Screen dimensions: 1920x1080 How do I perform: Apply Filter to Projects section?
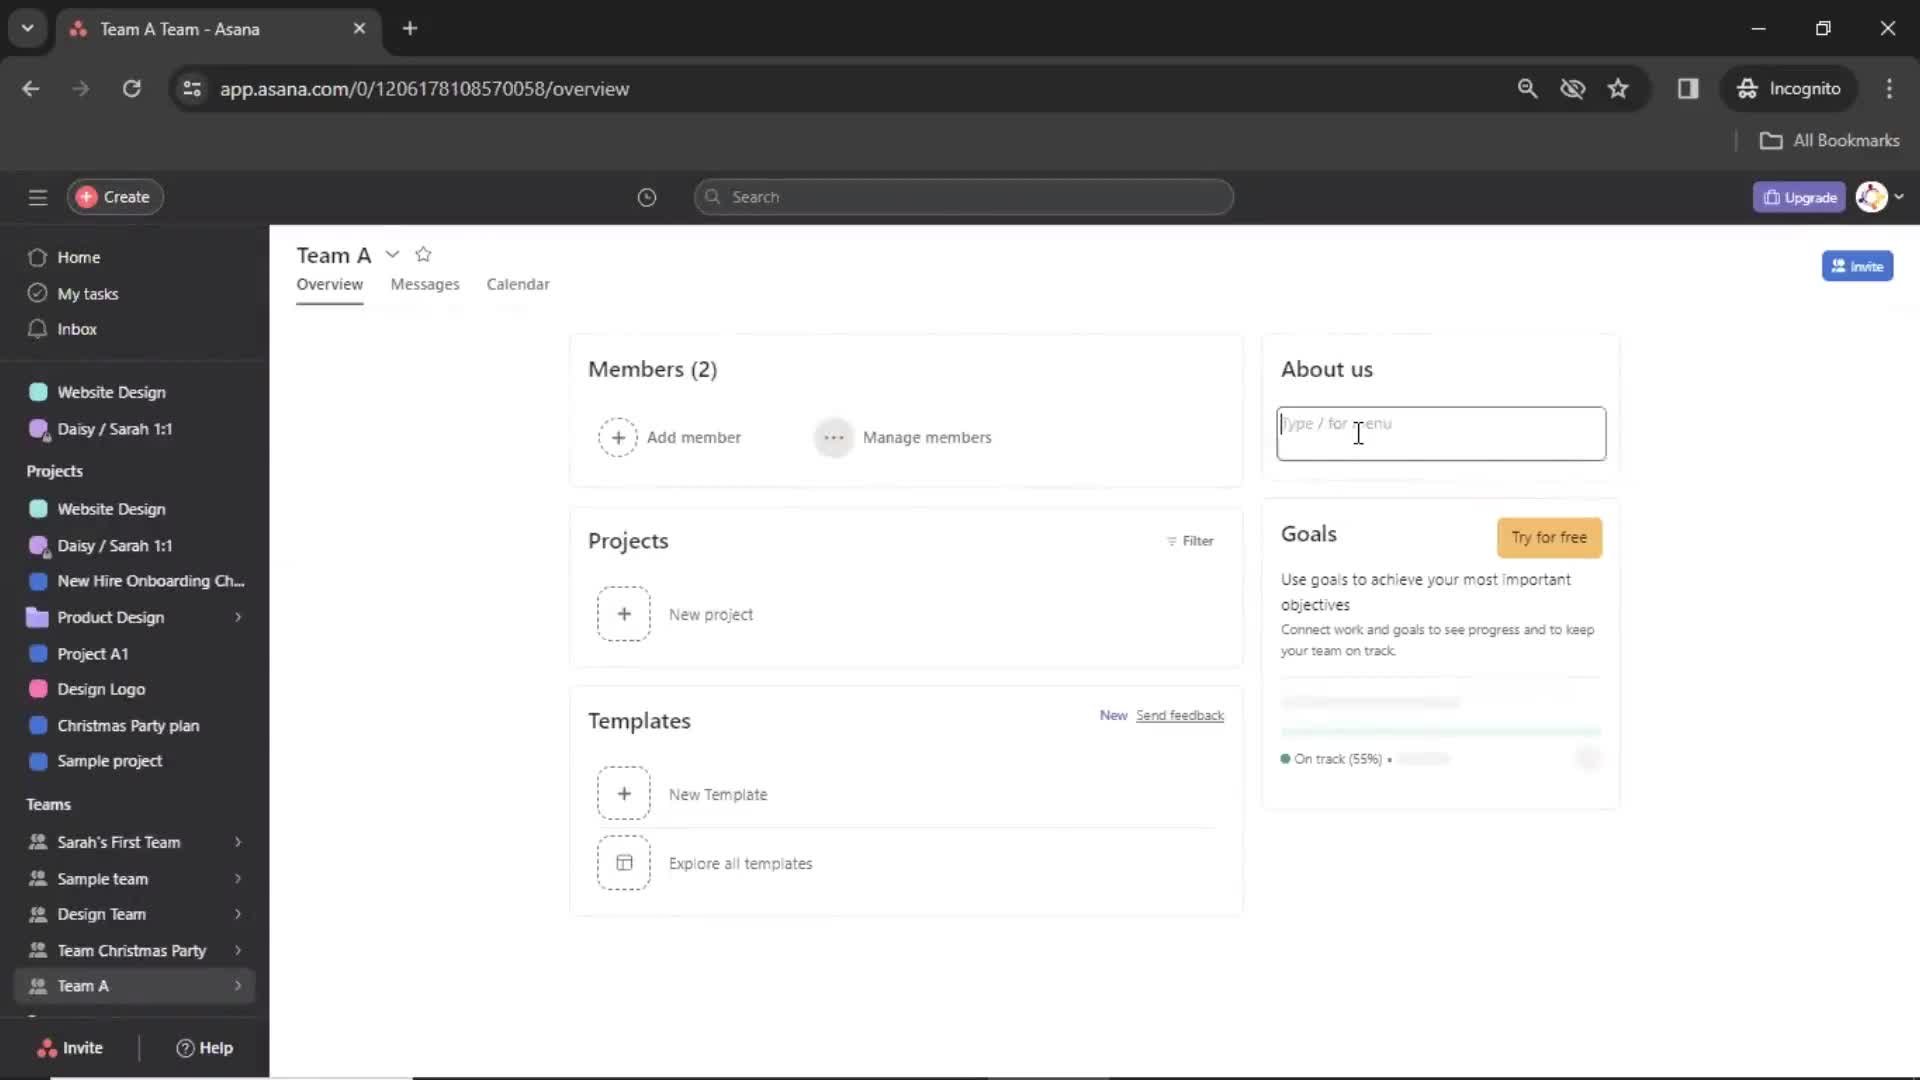pos(1188,539)
